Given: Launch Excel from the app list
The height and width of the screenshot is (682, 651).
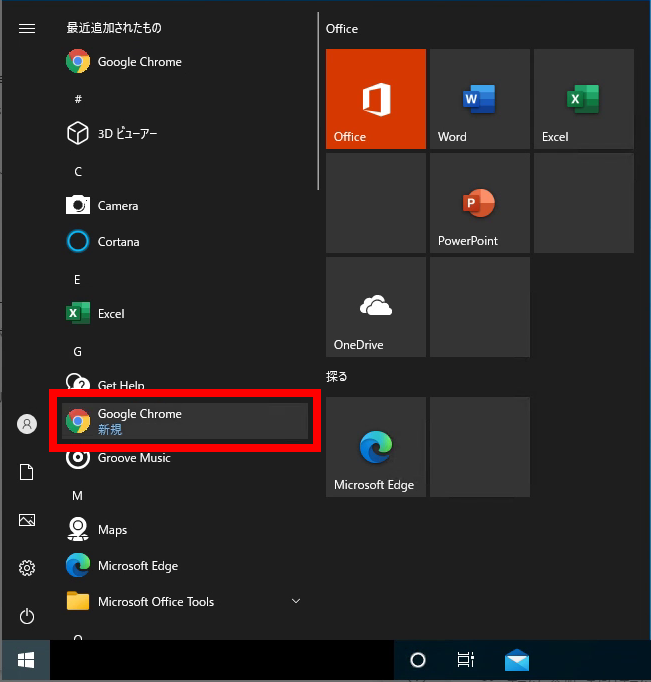Looking at the screenshot, I should (185, 314).
